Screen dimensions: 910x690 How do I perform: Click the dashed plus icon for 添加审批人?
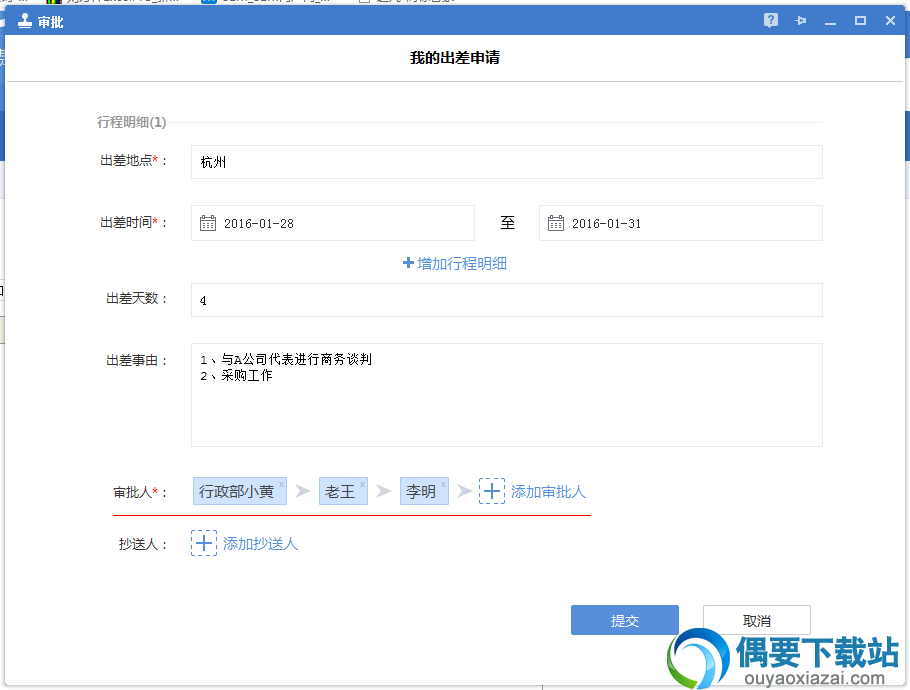[492, 492]
